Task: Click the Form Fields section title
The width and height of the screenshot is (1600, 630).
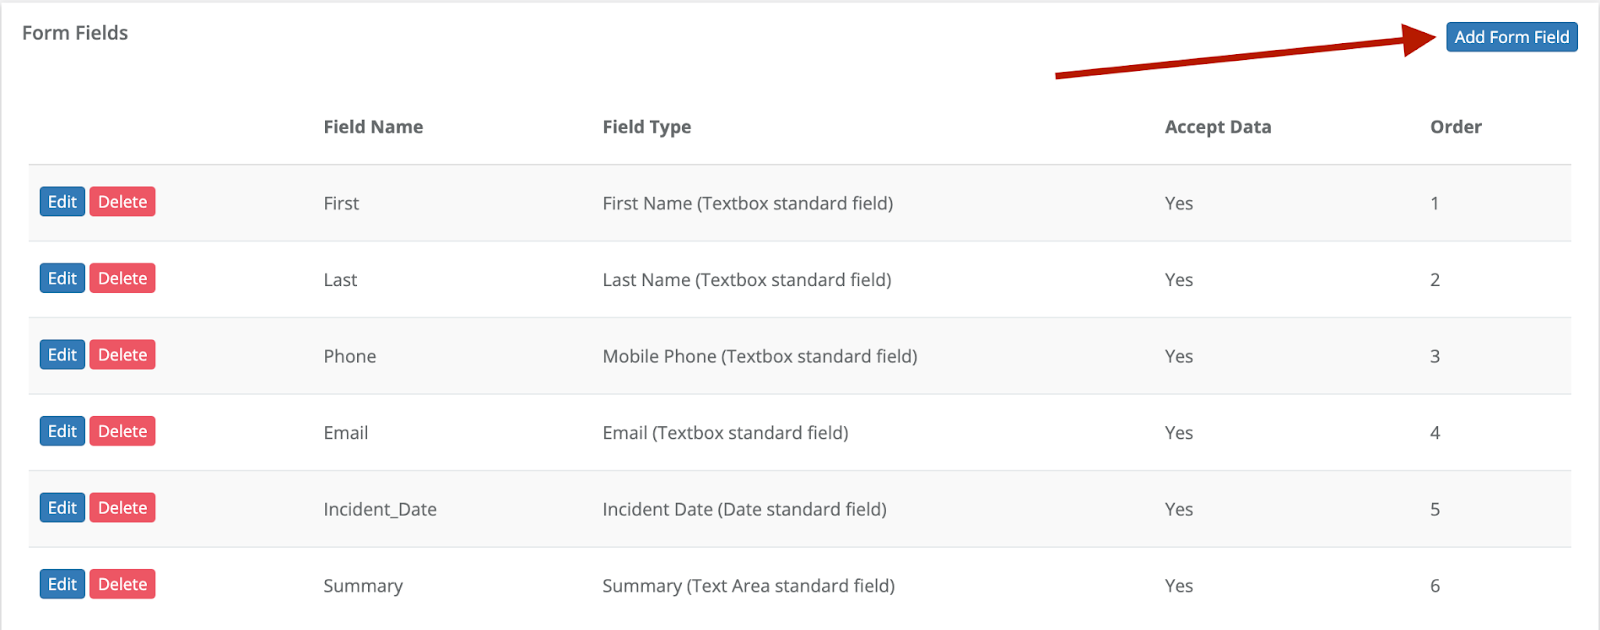Action: [75, 33]
